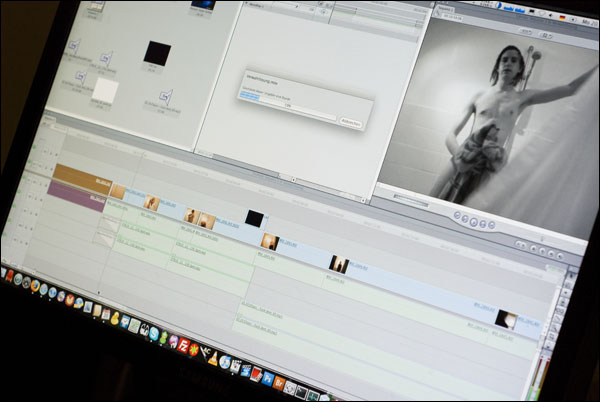Image resolution: width=600 pixels, height=402 pixels.
Task: Click the Abbrechen button in the render dialog
Action: point(351,123)
